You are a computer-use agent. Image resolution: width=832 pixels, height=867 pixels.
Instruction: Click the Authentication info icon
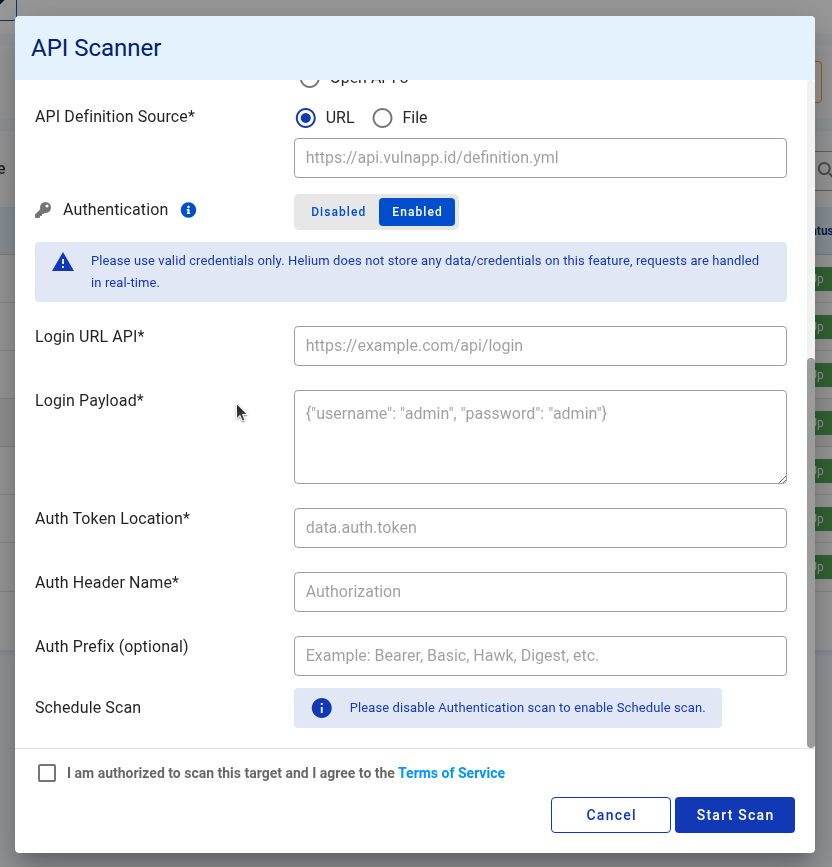coord(189,210)
